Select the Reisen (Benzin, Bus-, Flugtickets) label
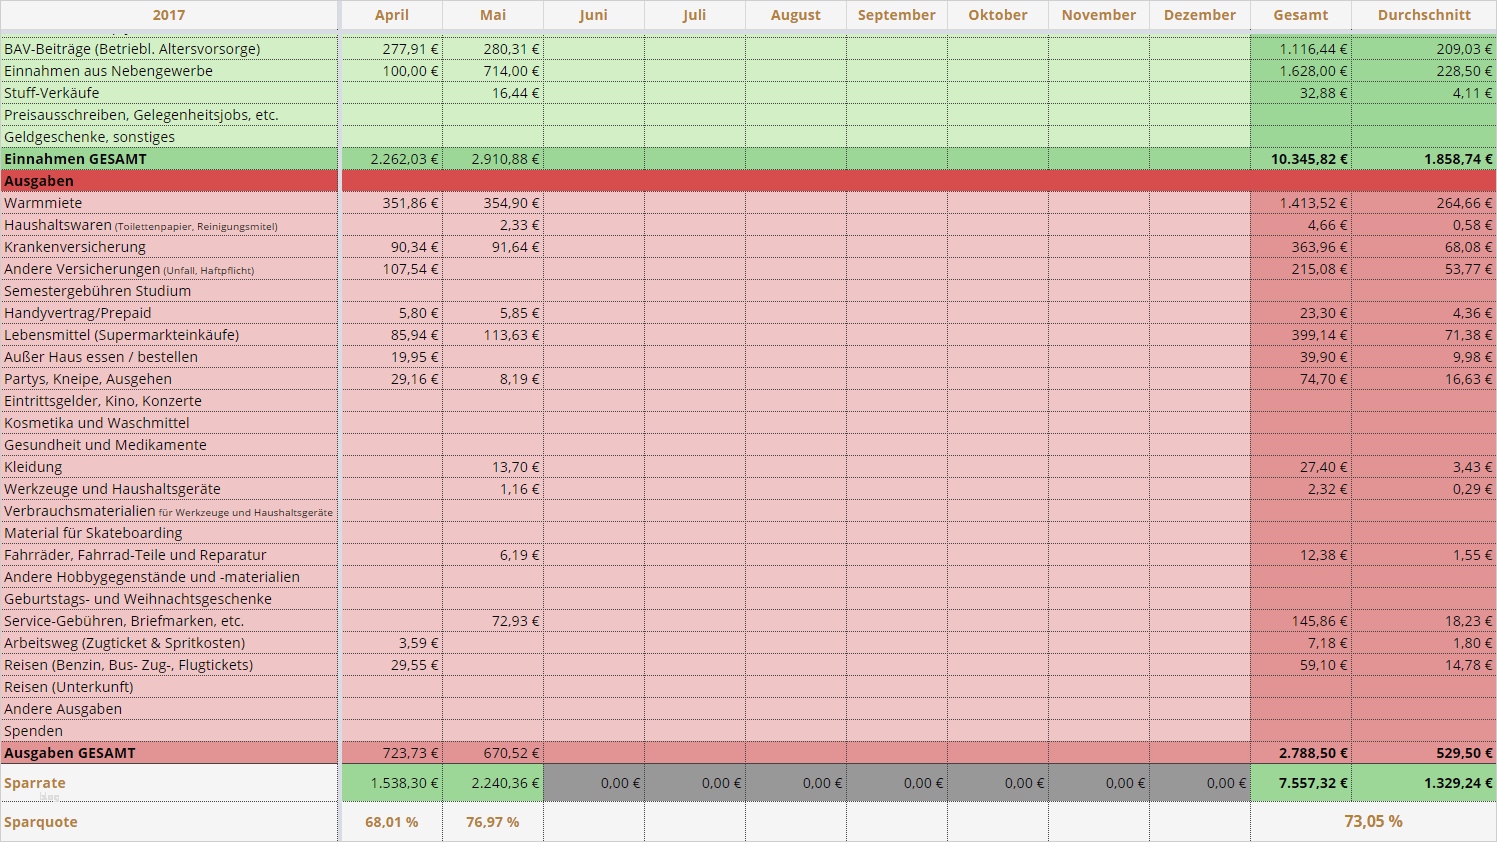Screen dimensions: 1497x842 pyautogui.click(x=128, y=665)
